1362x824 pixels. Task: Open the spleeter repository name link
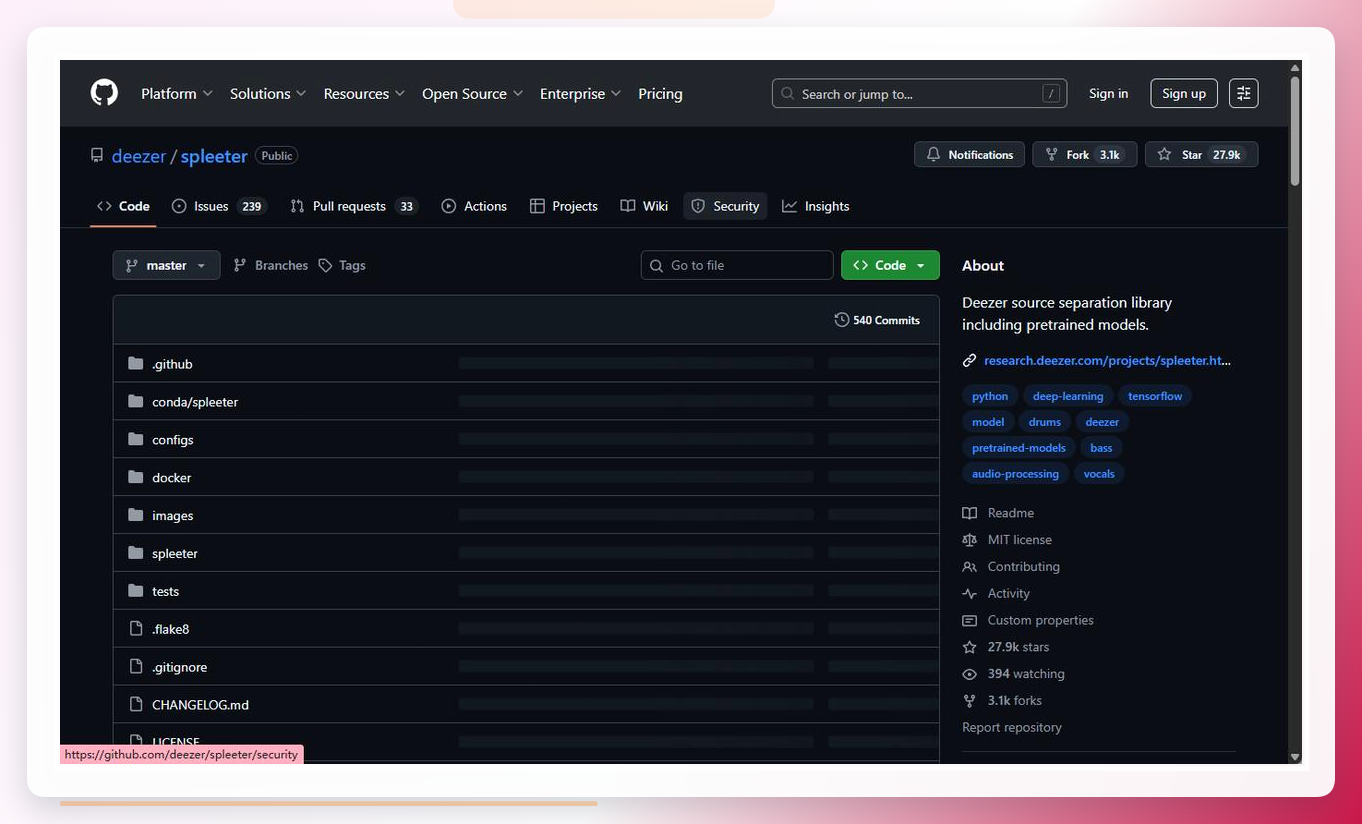214,156
